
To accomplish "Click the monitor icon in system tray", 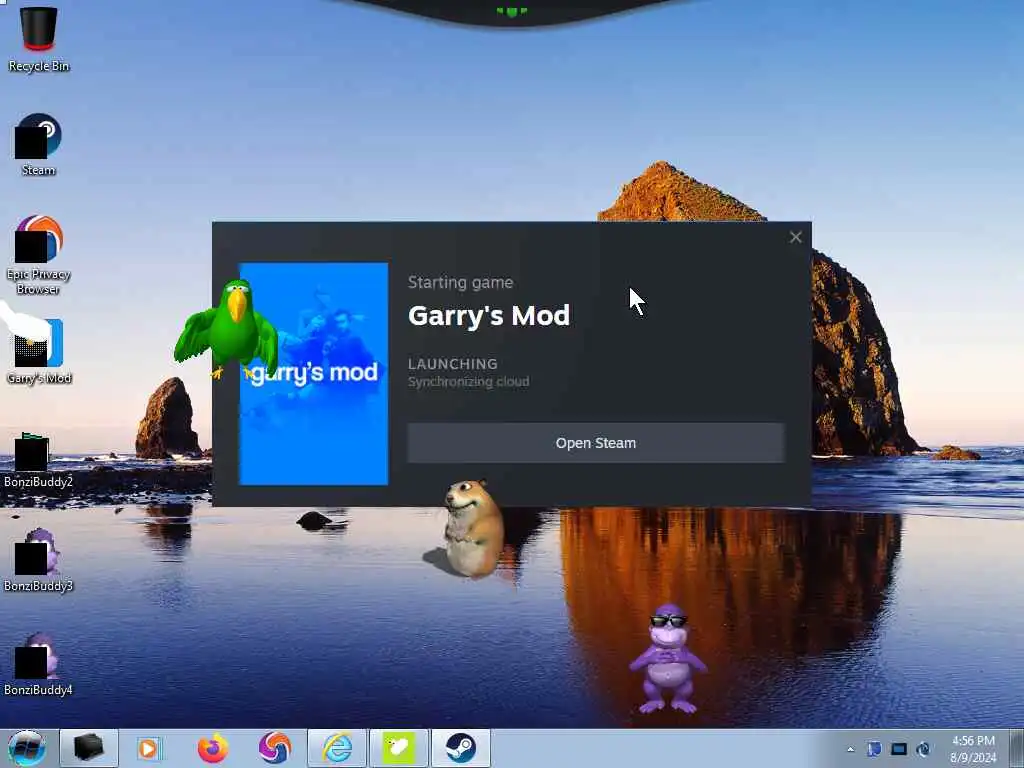I will point(899,749).
